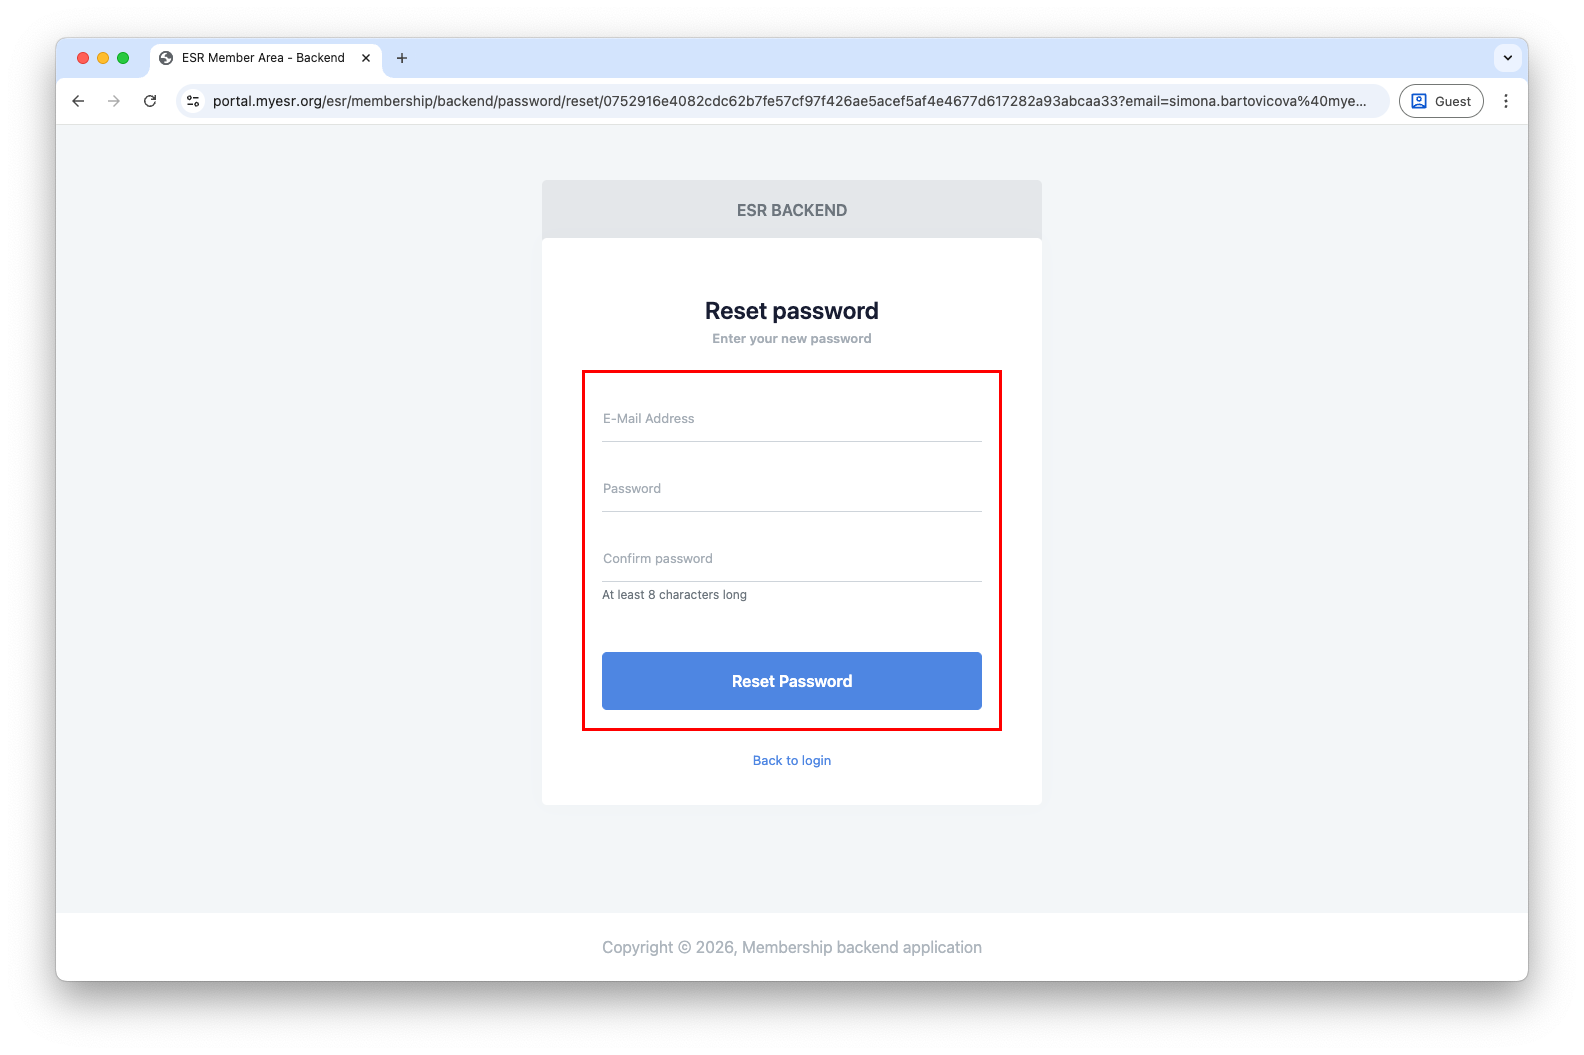The height and width of the screenshot is (1055, 1584).
Task: Close the ESR Member Area tab
Action: coord(366,58)
